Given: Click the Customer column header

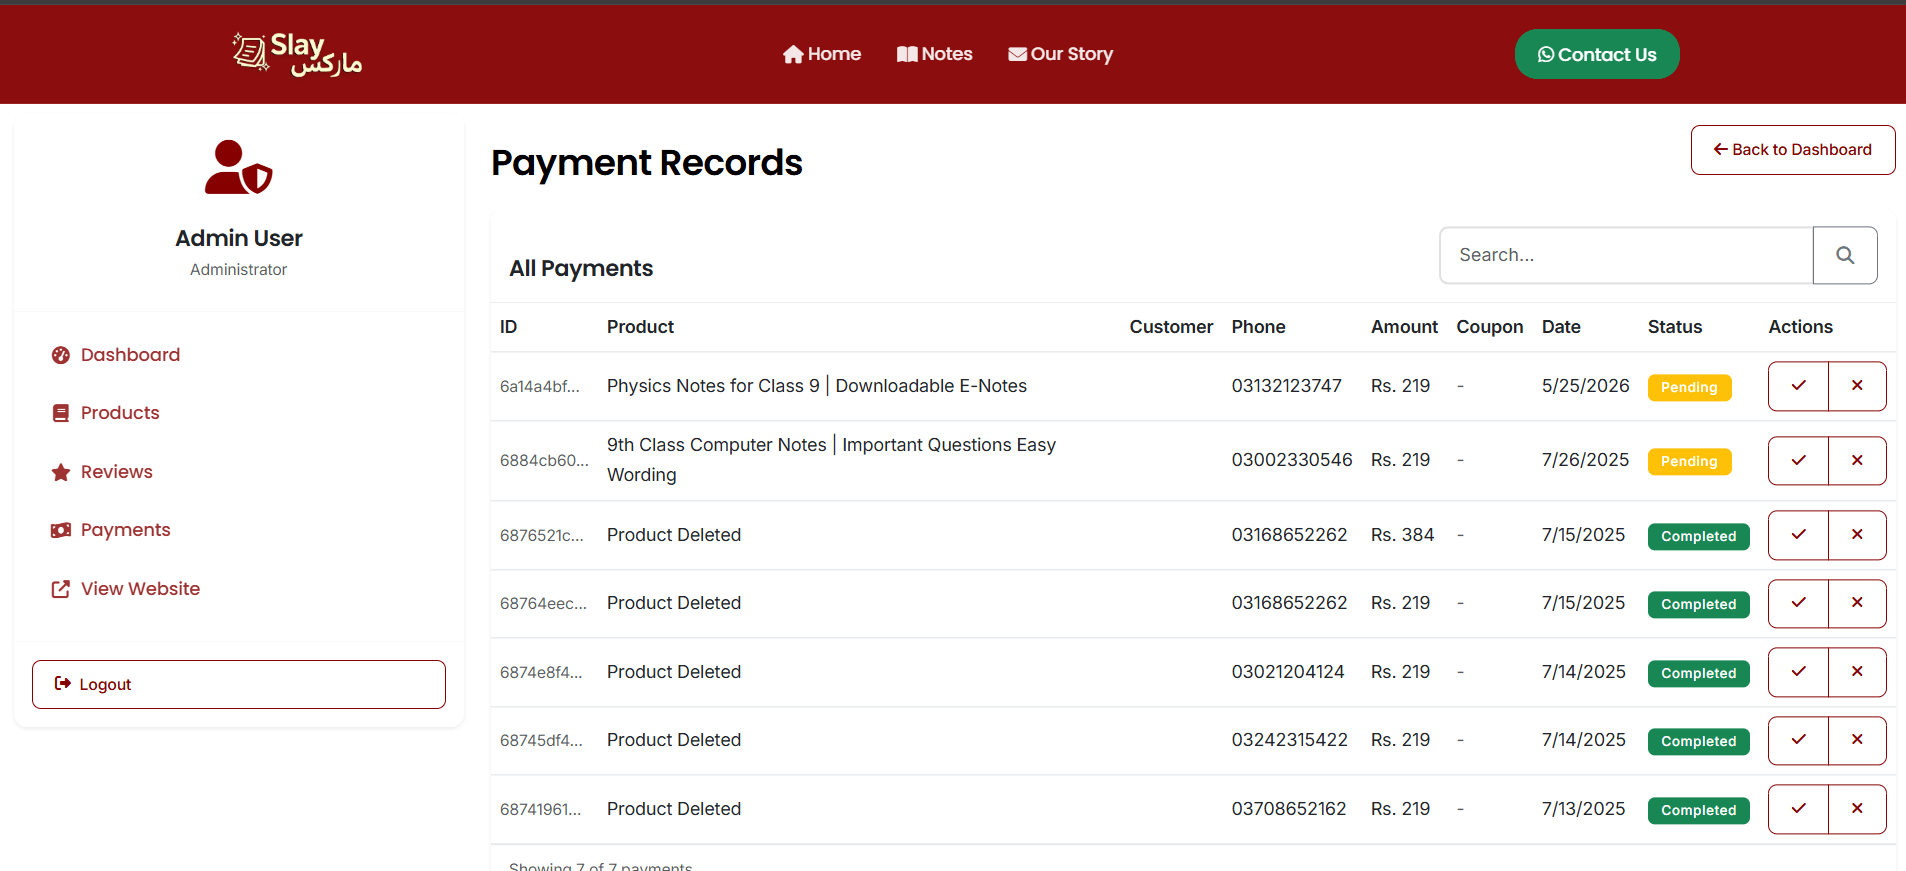Looking at the screenshot, I should click(1171, 327).
